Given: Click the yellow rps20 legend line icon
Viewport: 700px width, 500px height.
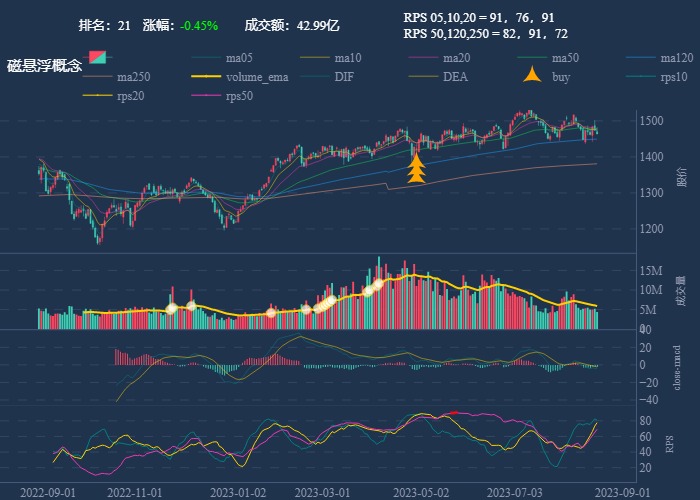Looking at the screenshot, I should pos(97,96).
